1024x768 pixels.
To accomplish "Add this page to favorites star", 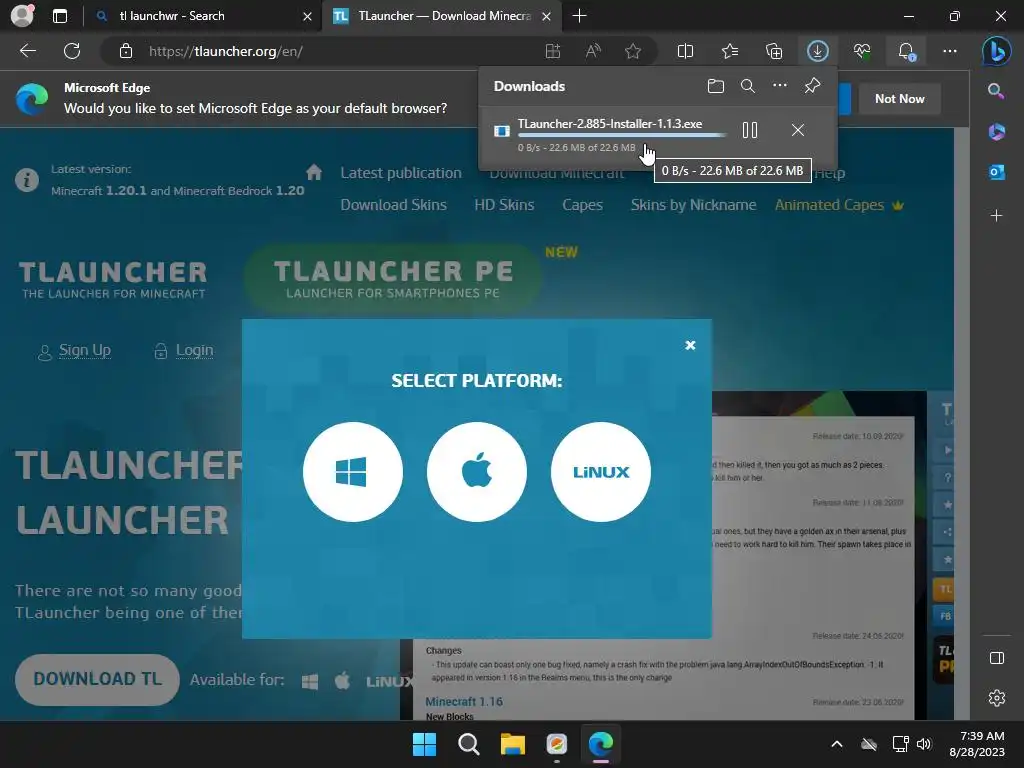I will 633,51.
